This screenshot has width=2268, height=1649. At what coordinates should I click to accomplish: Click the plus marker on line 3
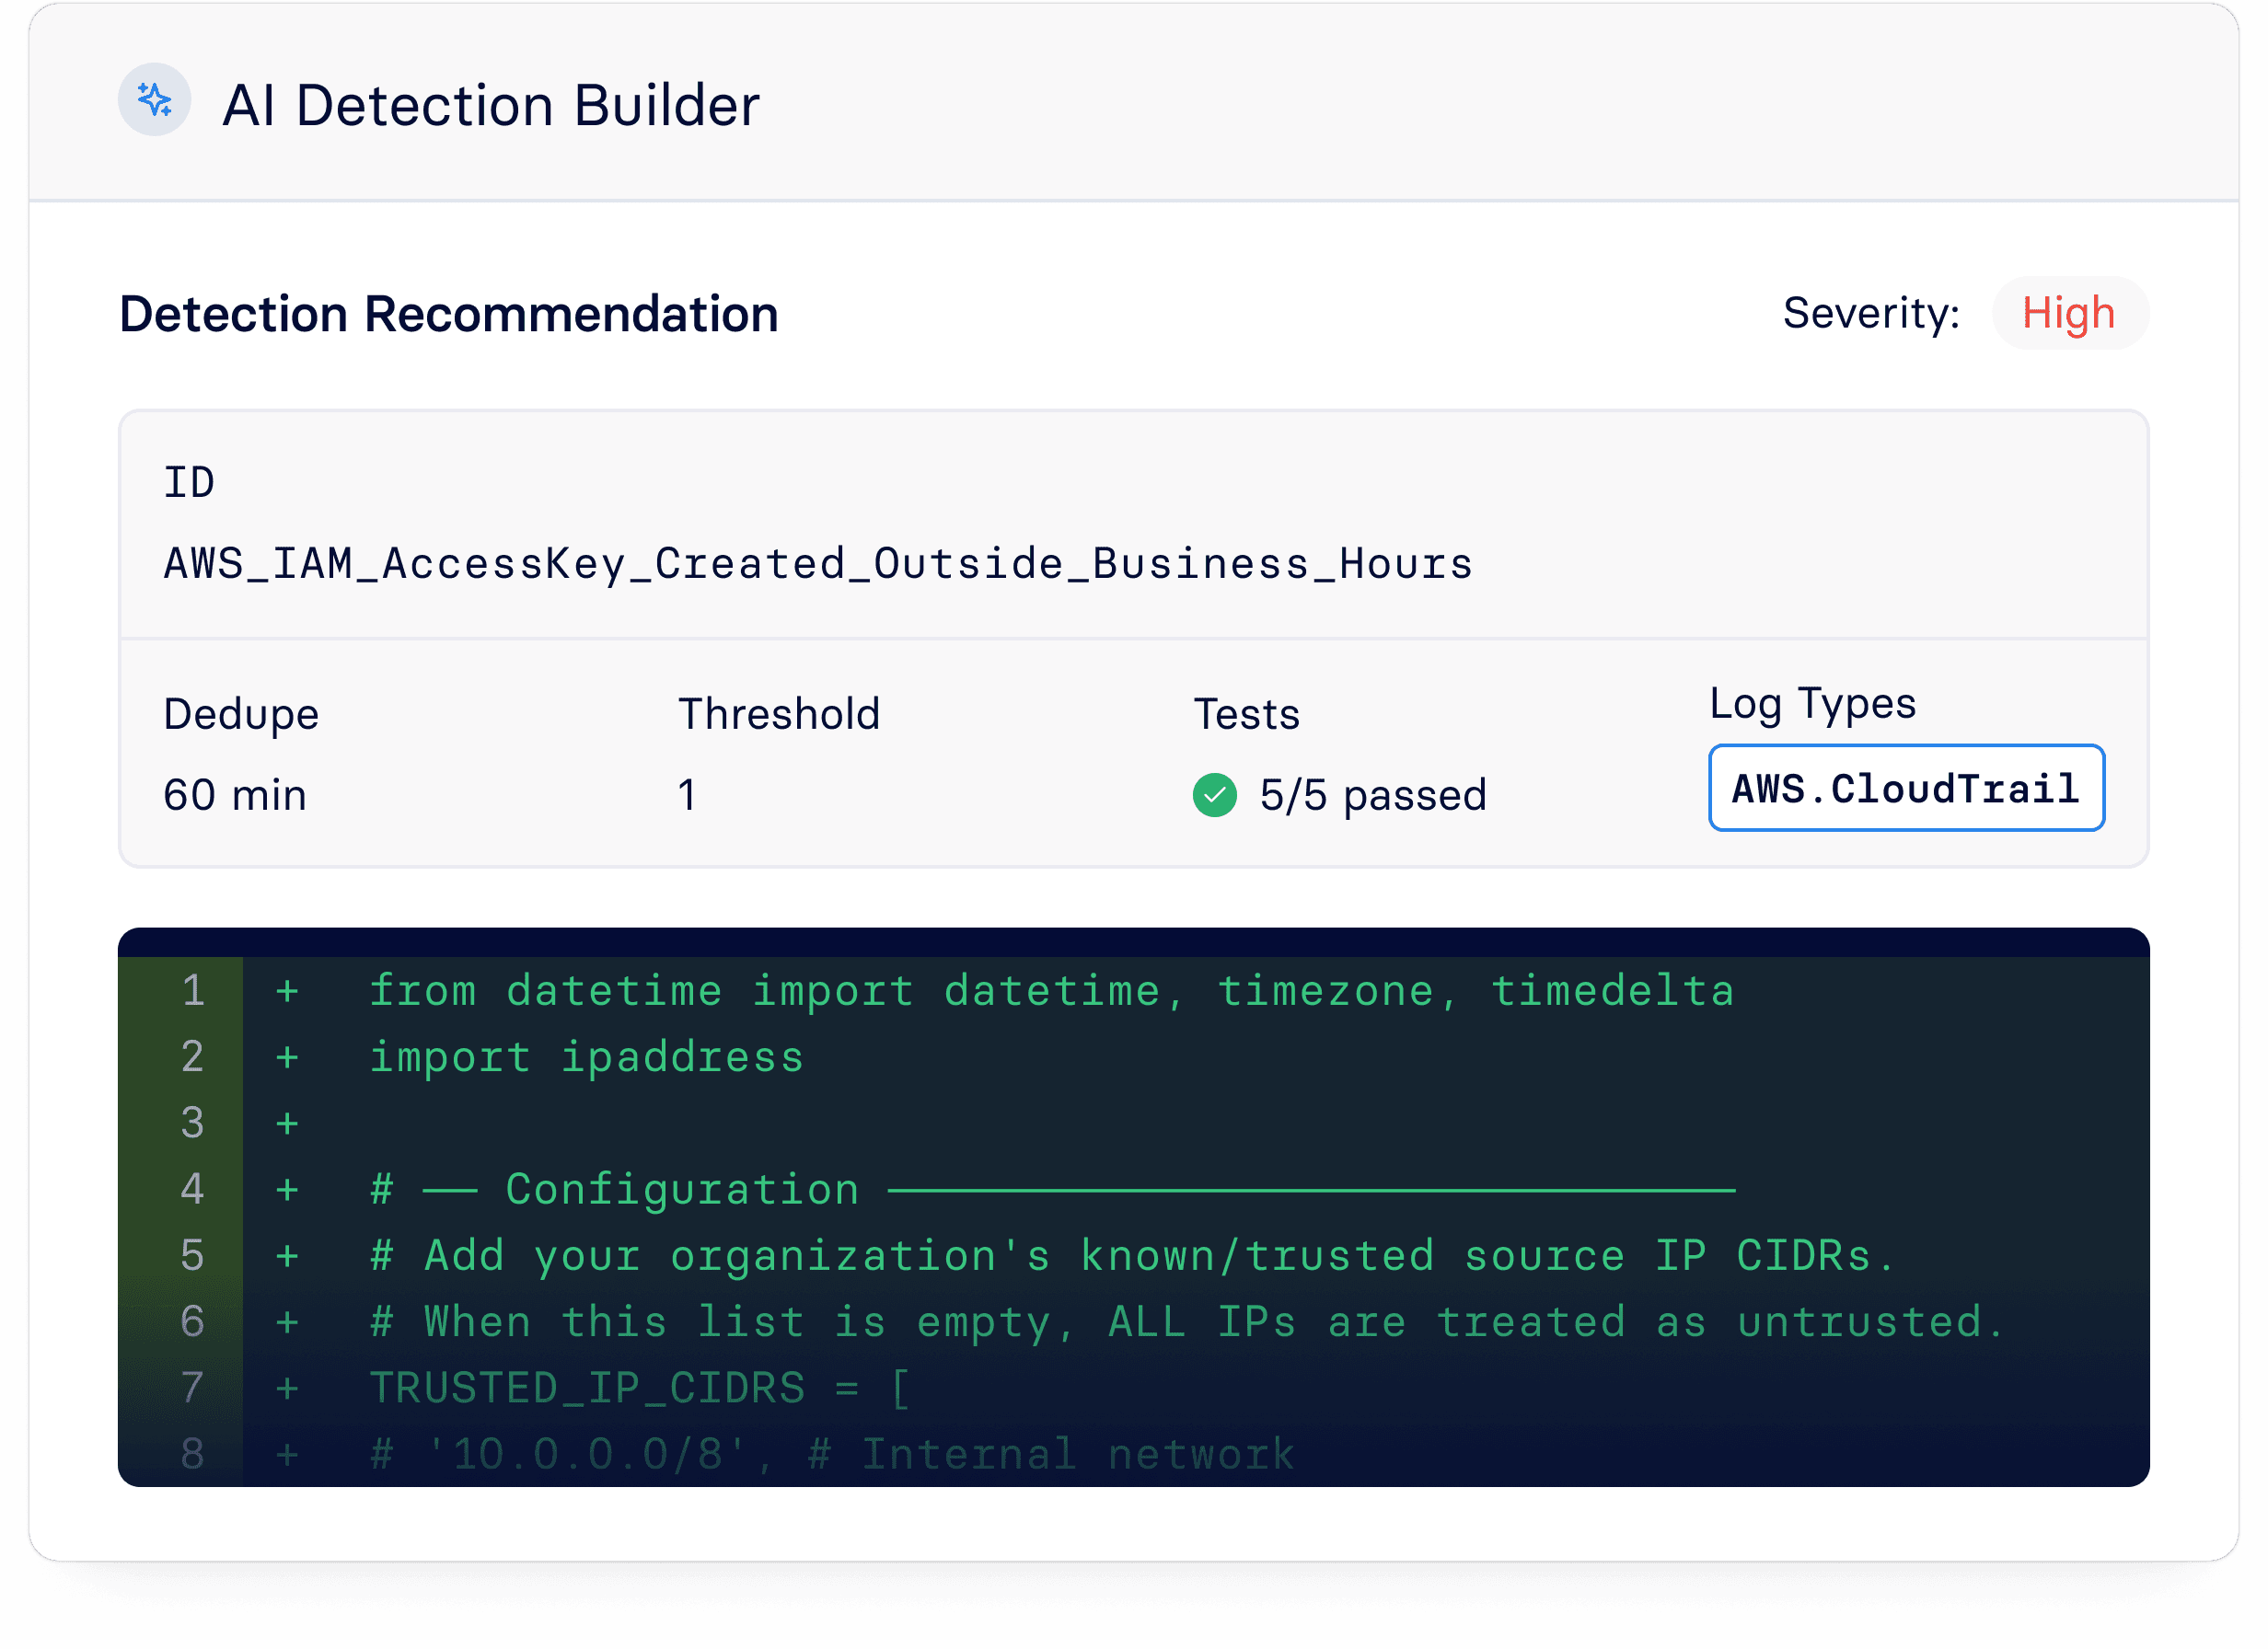287,1123
